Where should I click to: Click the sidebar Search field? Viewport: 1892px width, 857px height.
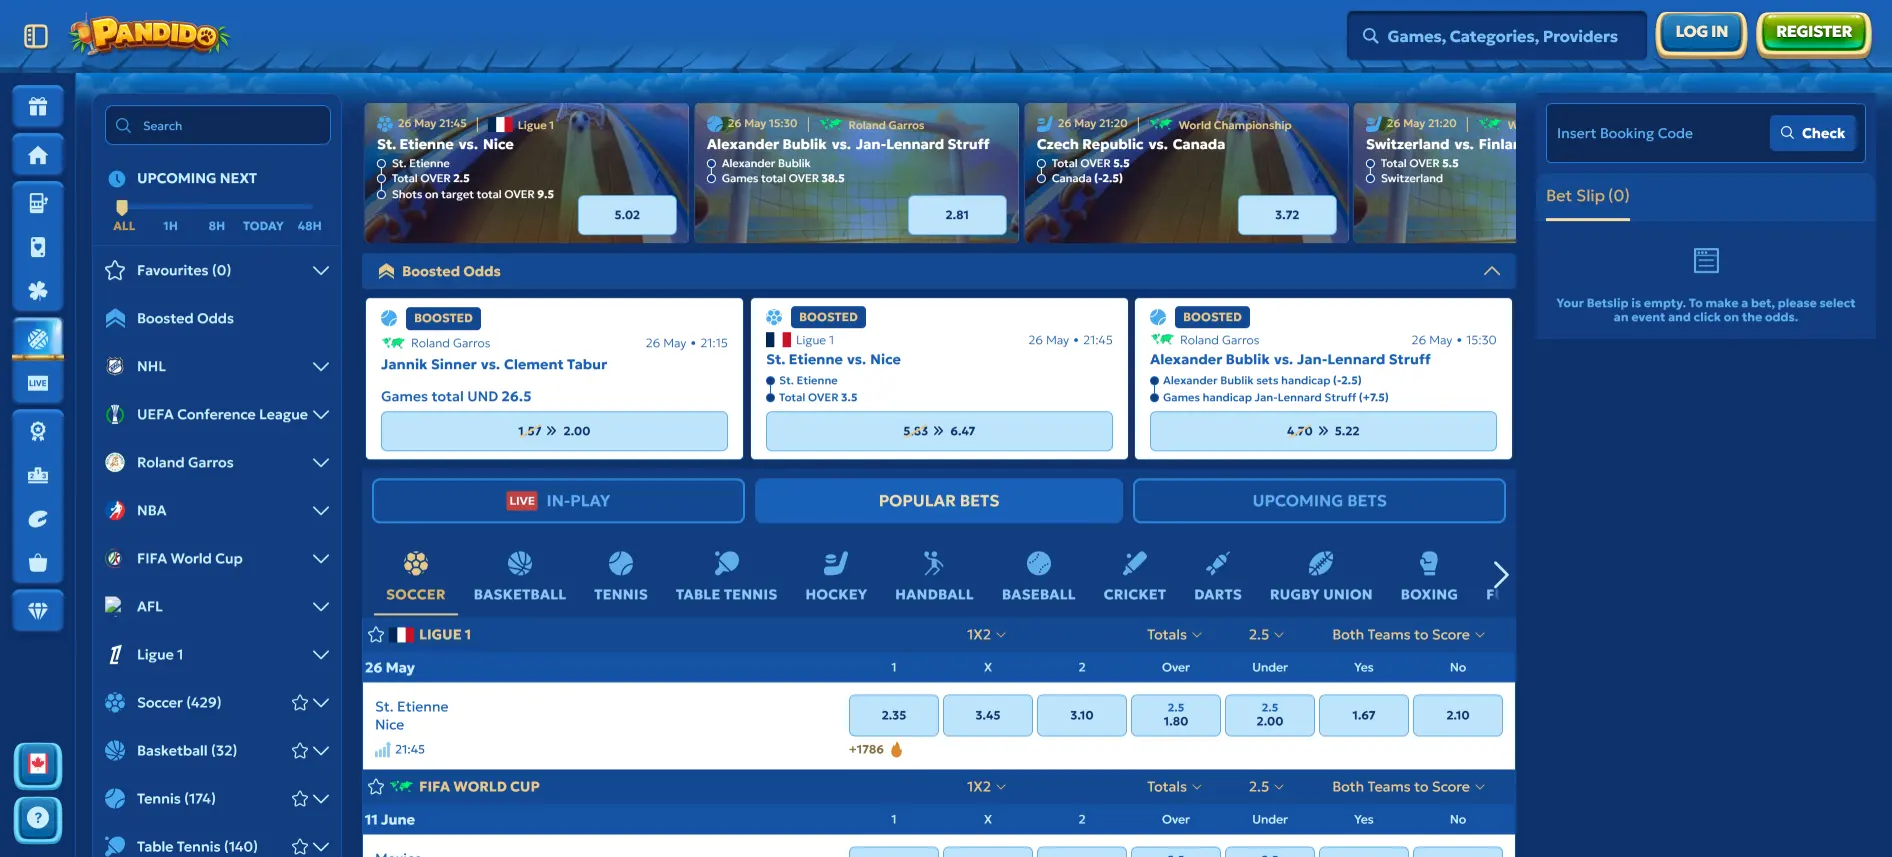[218, 126]
